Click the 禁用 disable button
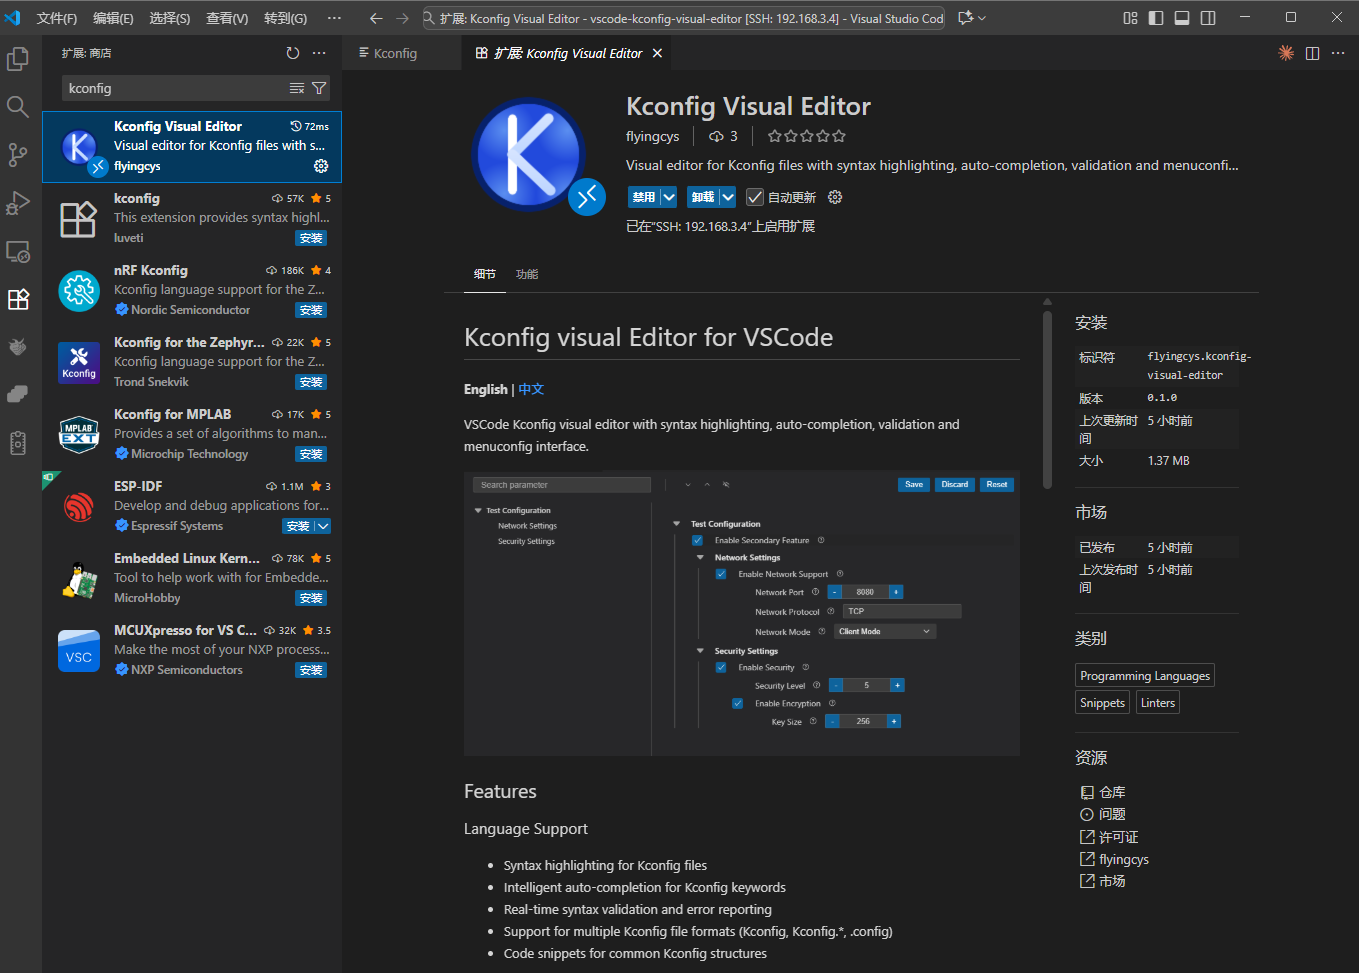 (644, 198)
